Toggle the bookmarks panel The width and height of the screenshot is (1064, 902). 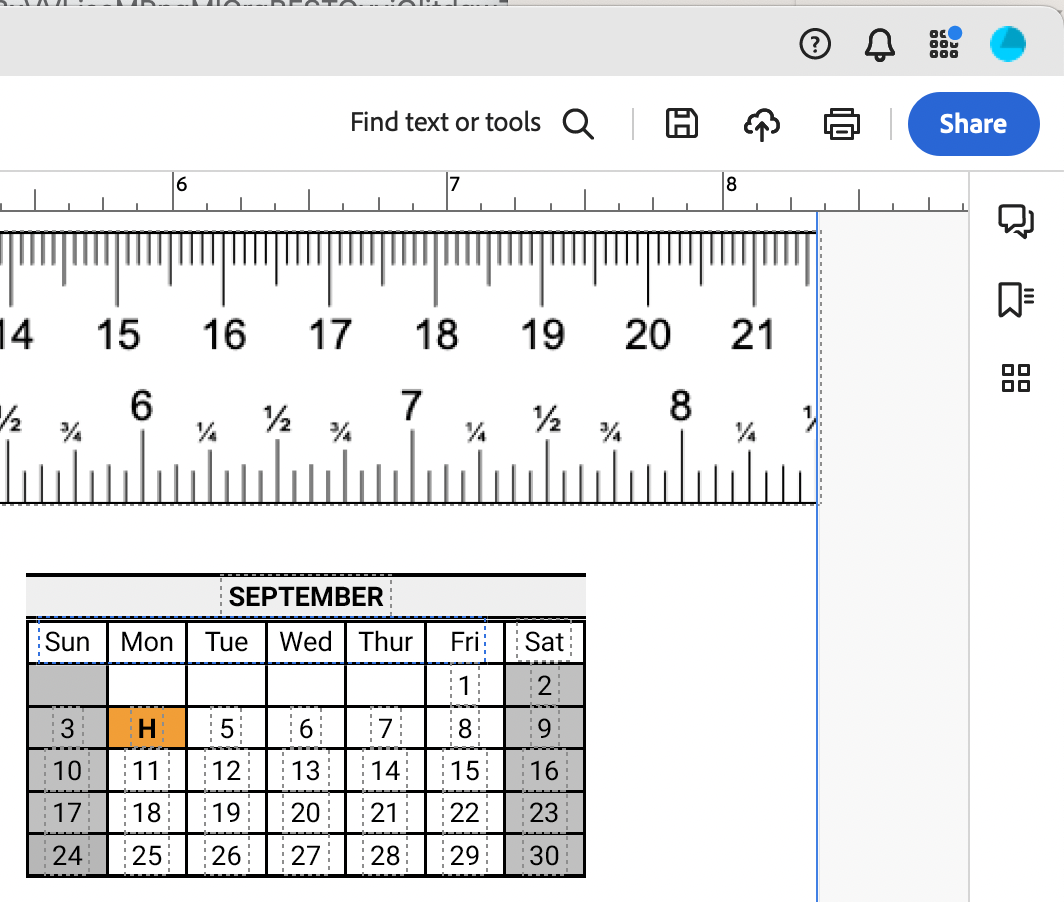[1016, 298]
